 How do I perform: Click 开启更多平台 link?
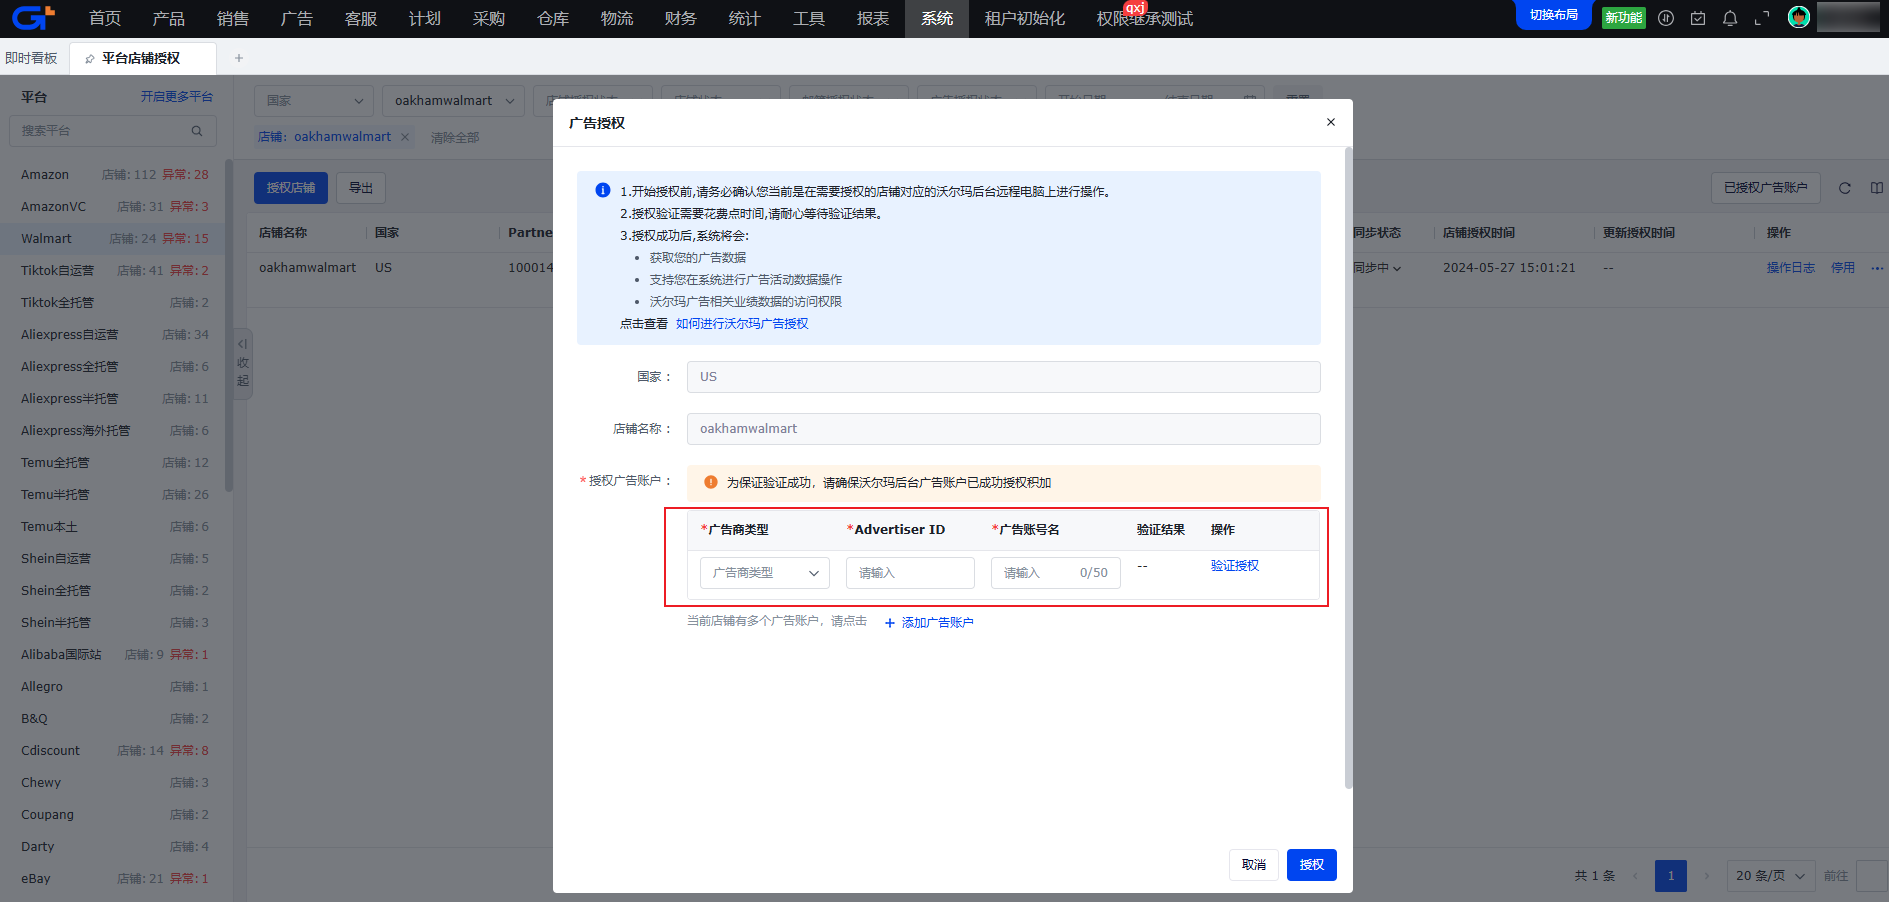pos(177,97)
